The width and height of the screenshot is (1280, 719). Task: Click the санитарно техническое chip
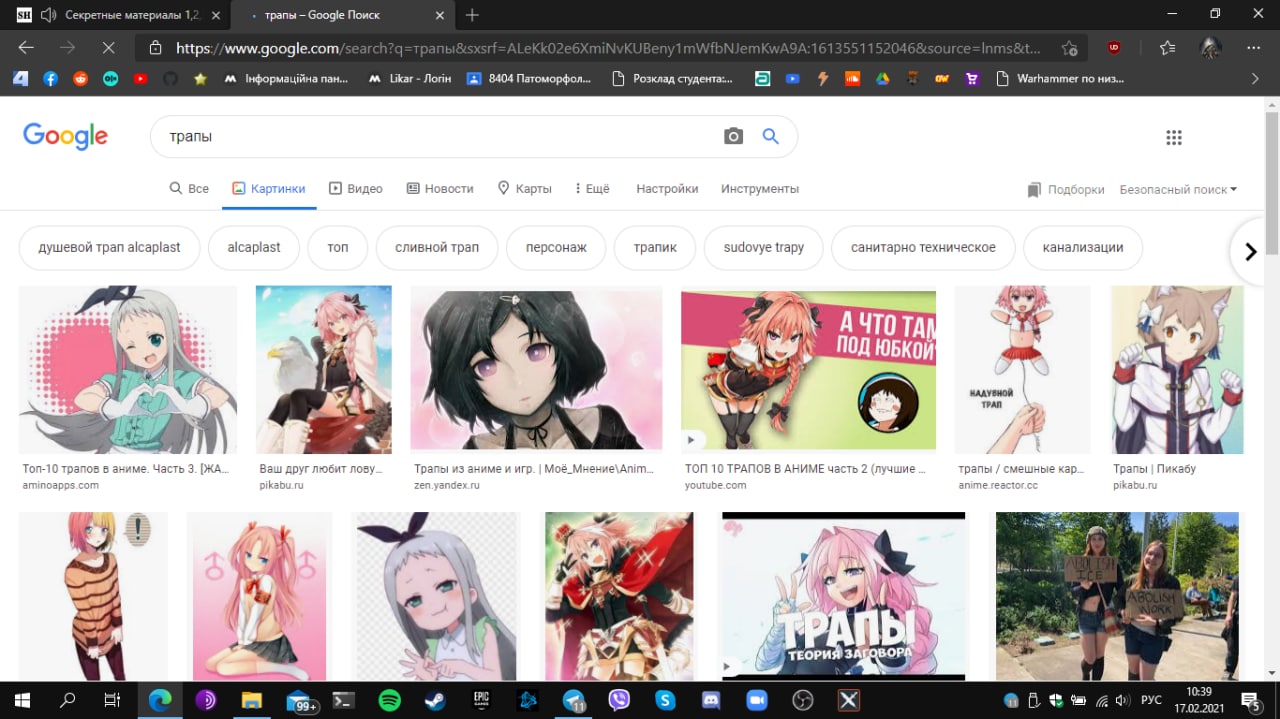tap(923, 248)
